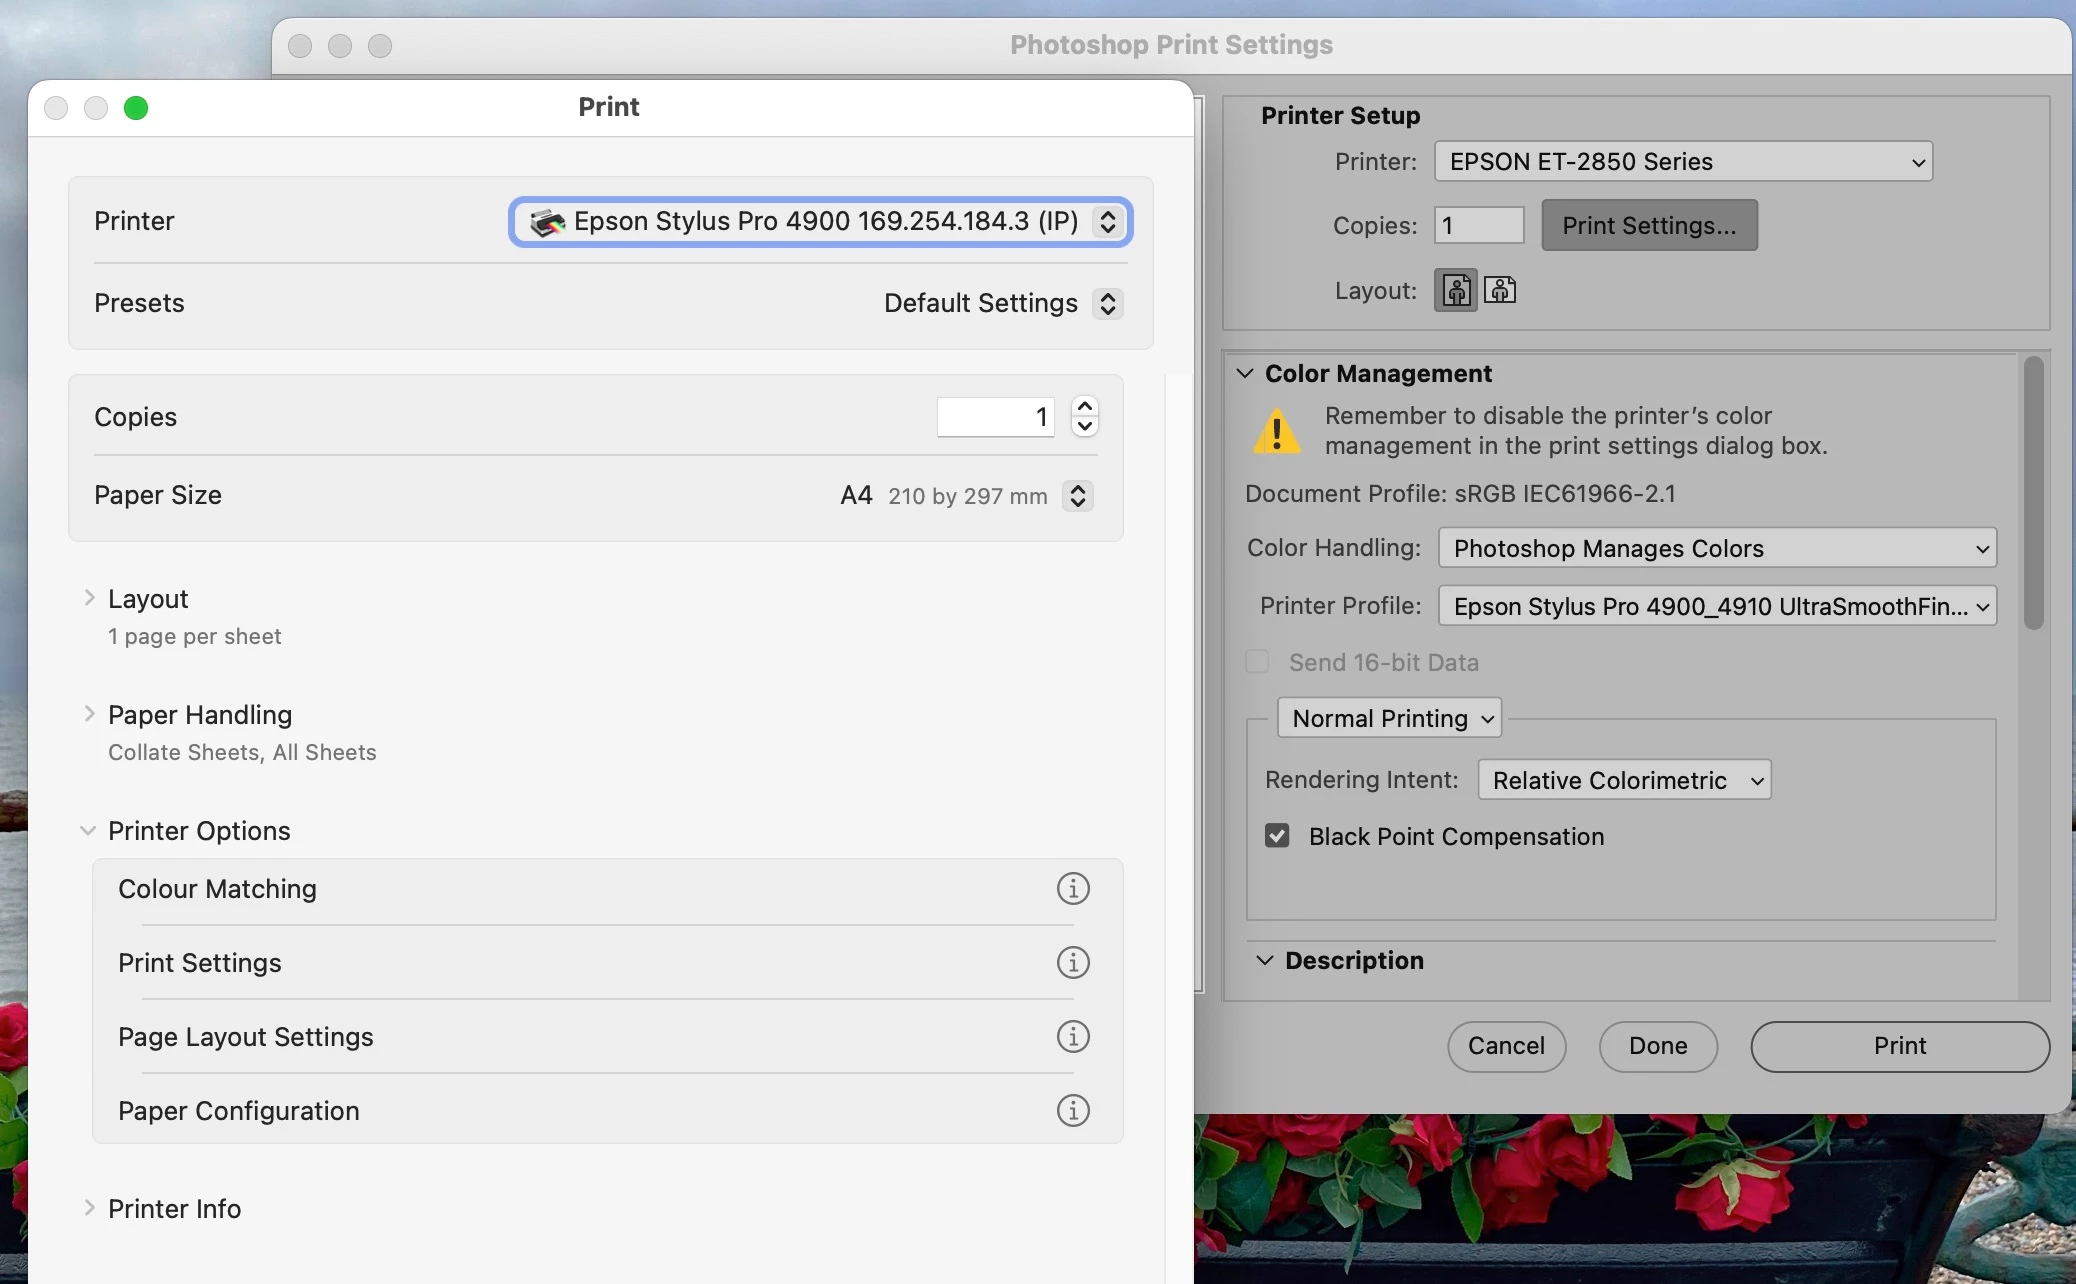This screenshot has width=2076, height=1284.
Task: Toggle the Send 16-bit Data checkbox
Action: tap(1258, 662)
